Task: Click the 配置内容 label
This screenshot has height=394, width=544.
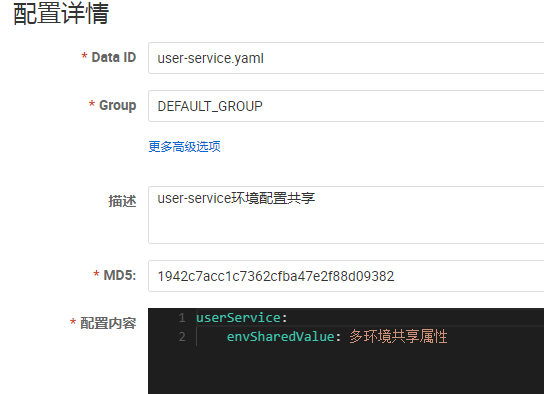Action: (x=108, y=323)
